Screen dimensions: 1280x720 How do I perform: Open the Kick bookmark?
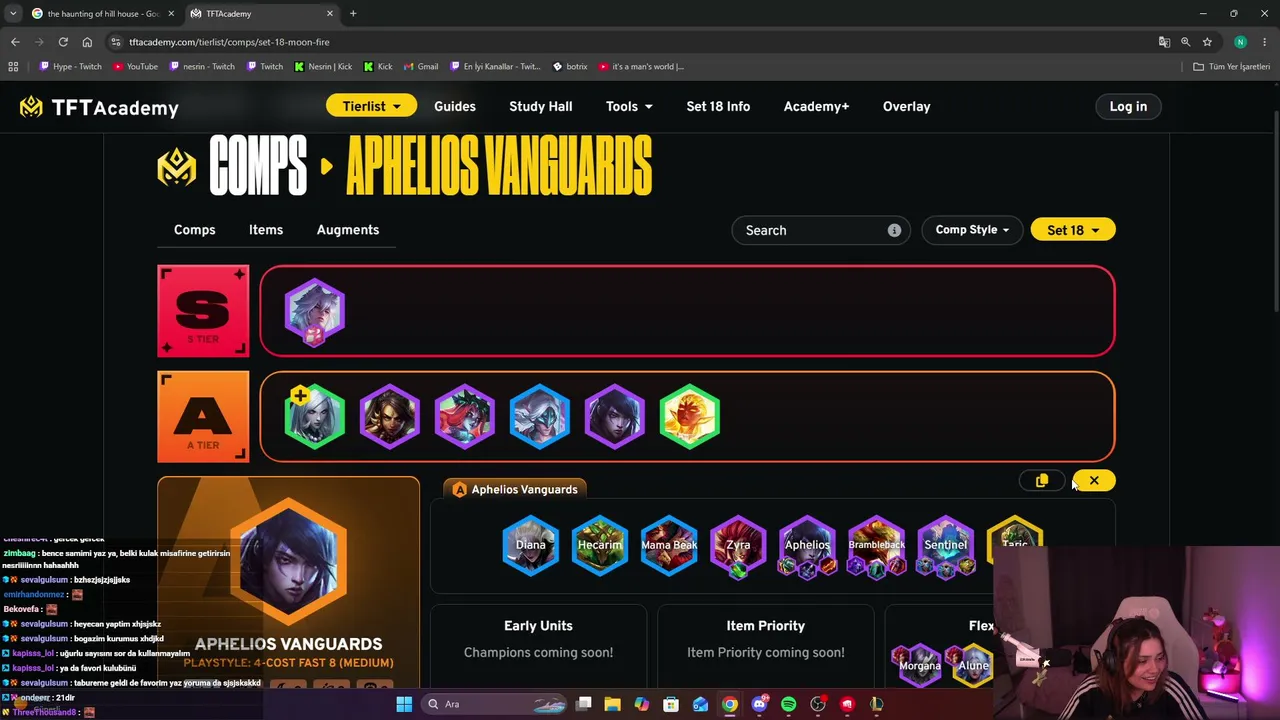tap(378, 67)
